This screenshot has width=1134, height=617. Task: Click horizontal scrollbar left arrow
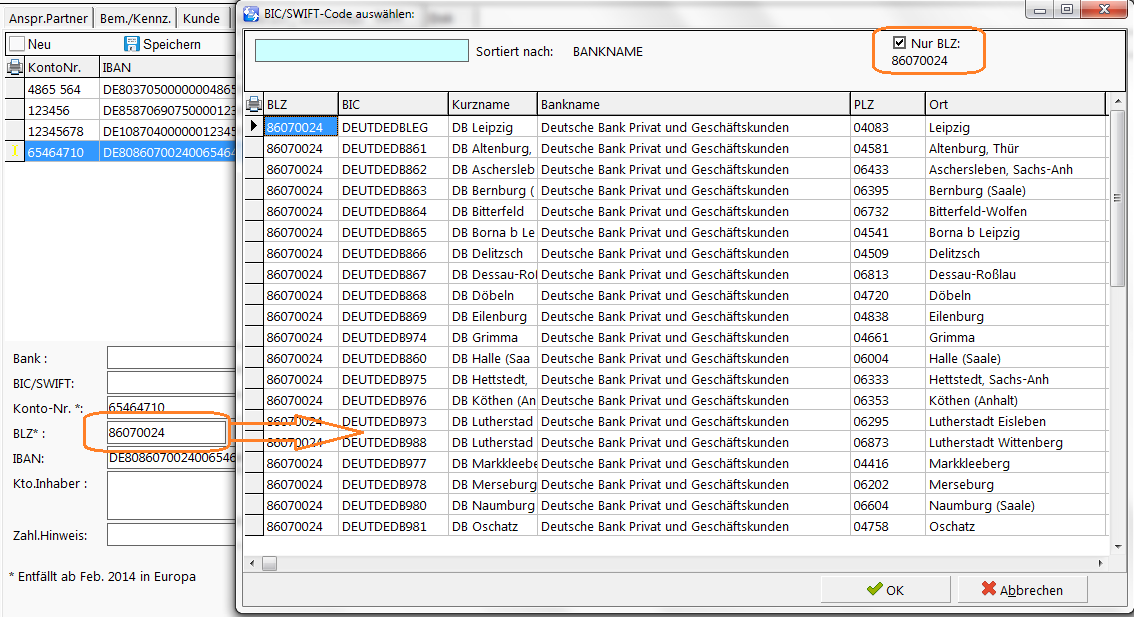click(252, 563)
